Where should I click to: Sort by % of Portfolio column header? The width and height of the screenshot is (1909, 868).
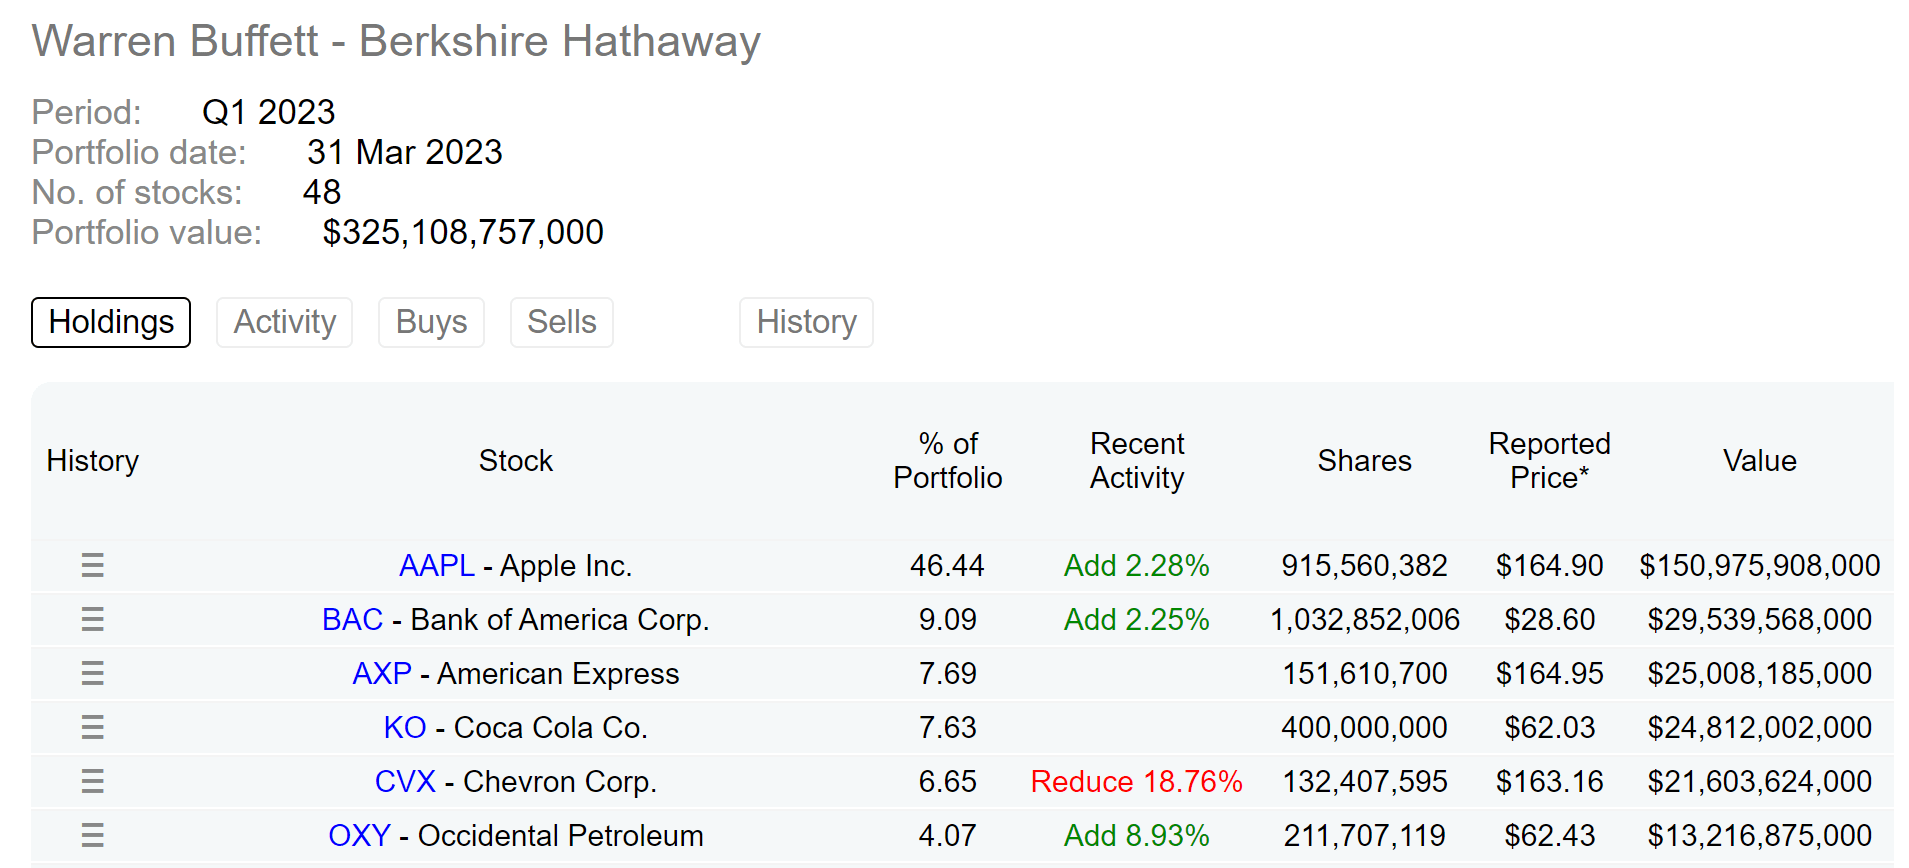pos(948,461)
